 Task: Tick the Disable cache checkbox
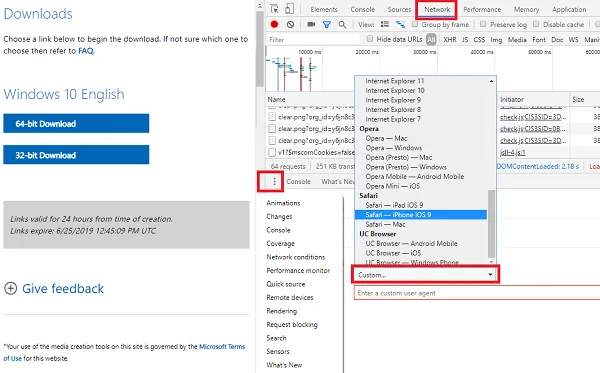(x=536, y=24)
